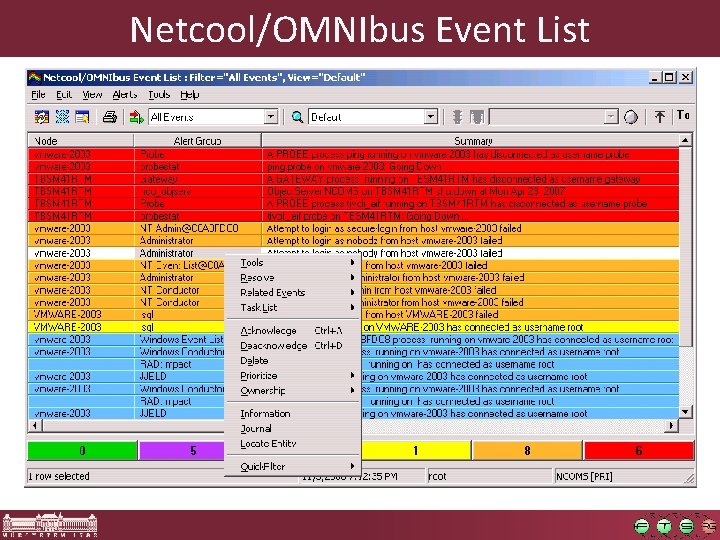720x540 pixels.
Task: Click the printer icon in the toolbar
Action: [110, 117]
